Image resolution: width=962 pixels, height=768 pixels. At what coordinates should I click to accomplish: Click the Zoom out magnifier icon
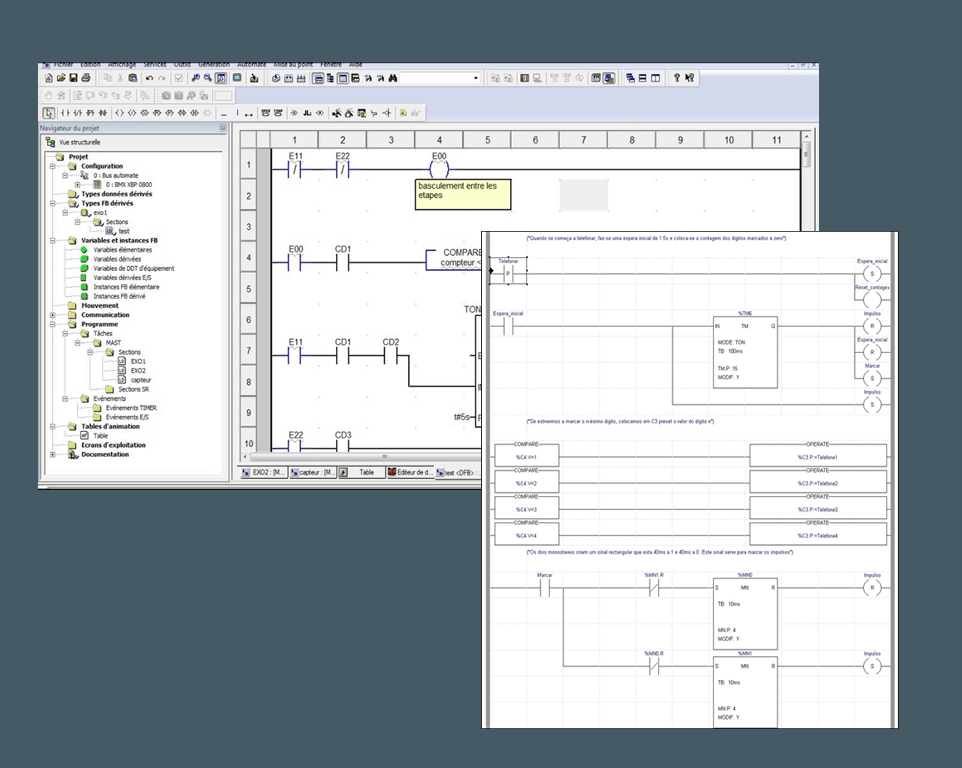[207, 78]
